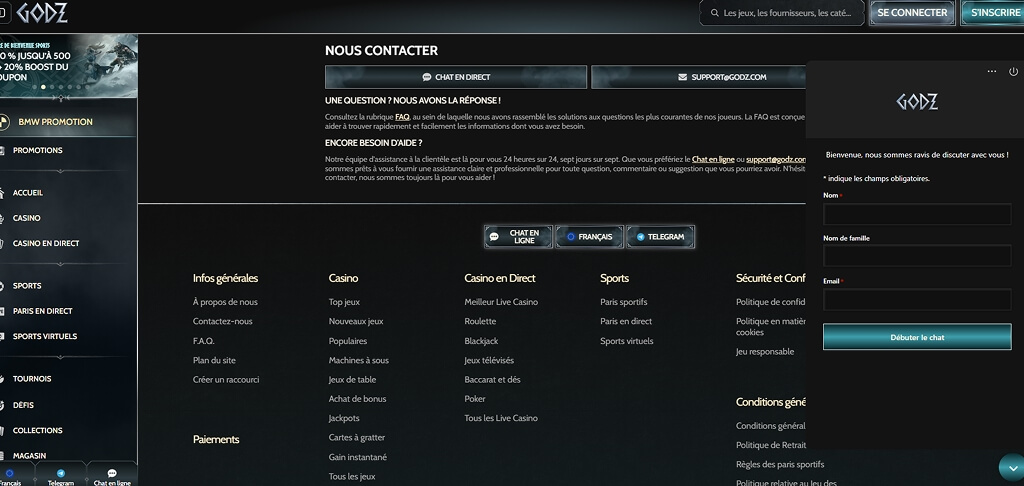Click Magasin icon in sidebar

click(x=2, y=456)
